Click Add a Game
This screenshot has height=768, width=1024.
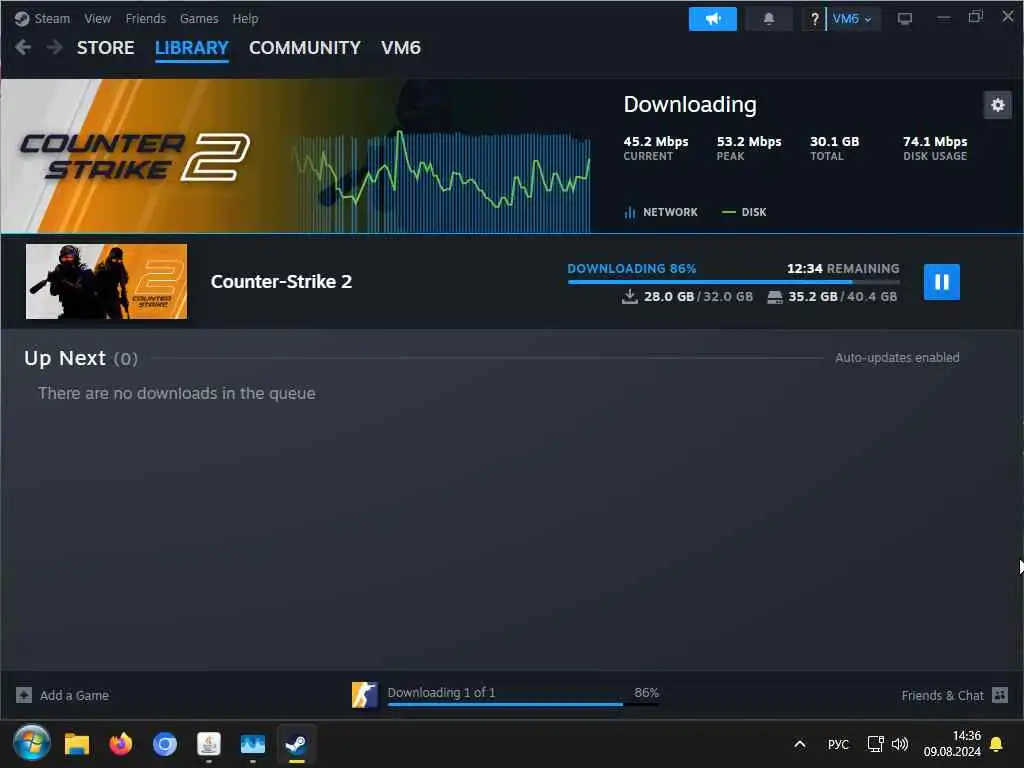pos(74,696)
